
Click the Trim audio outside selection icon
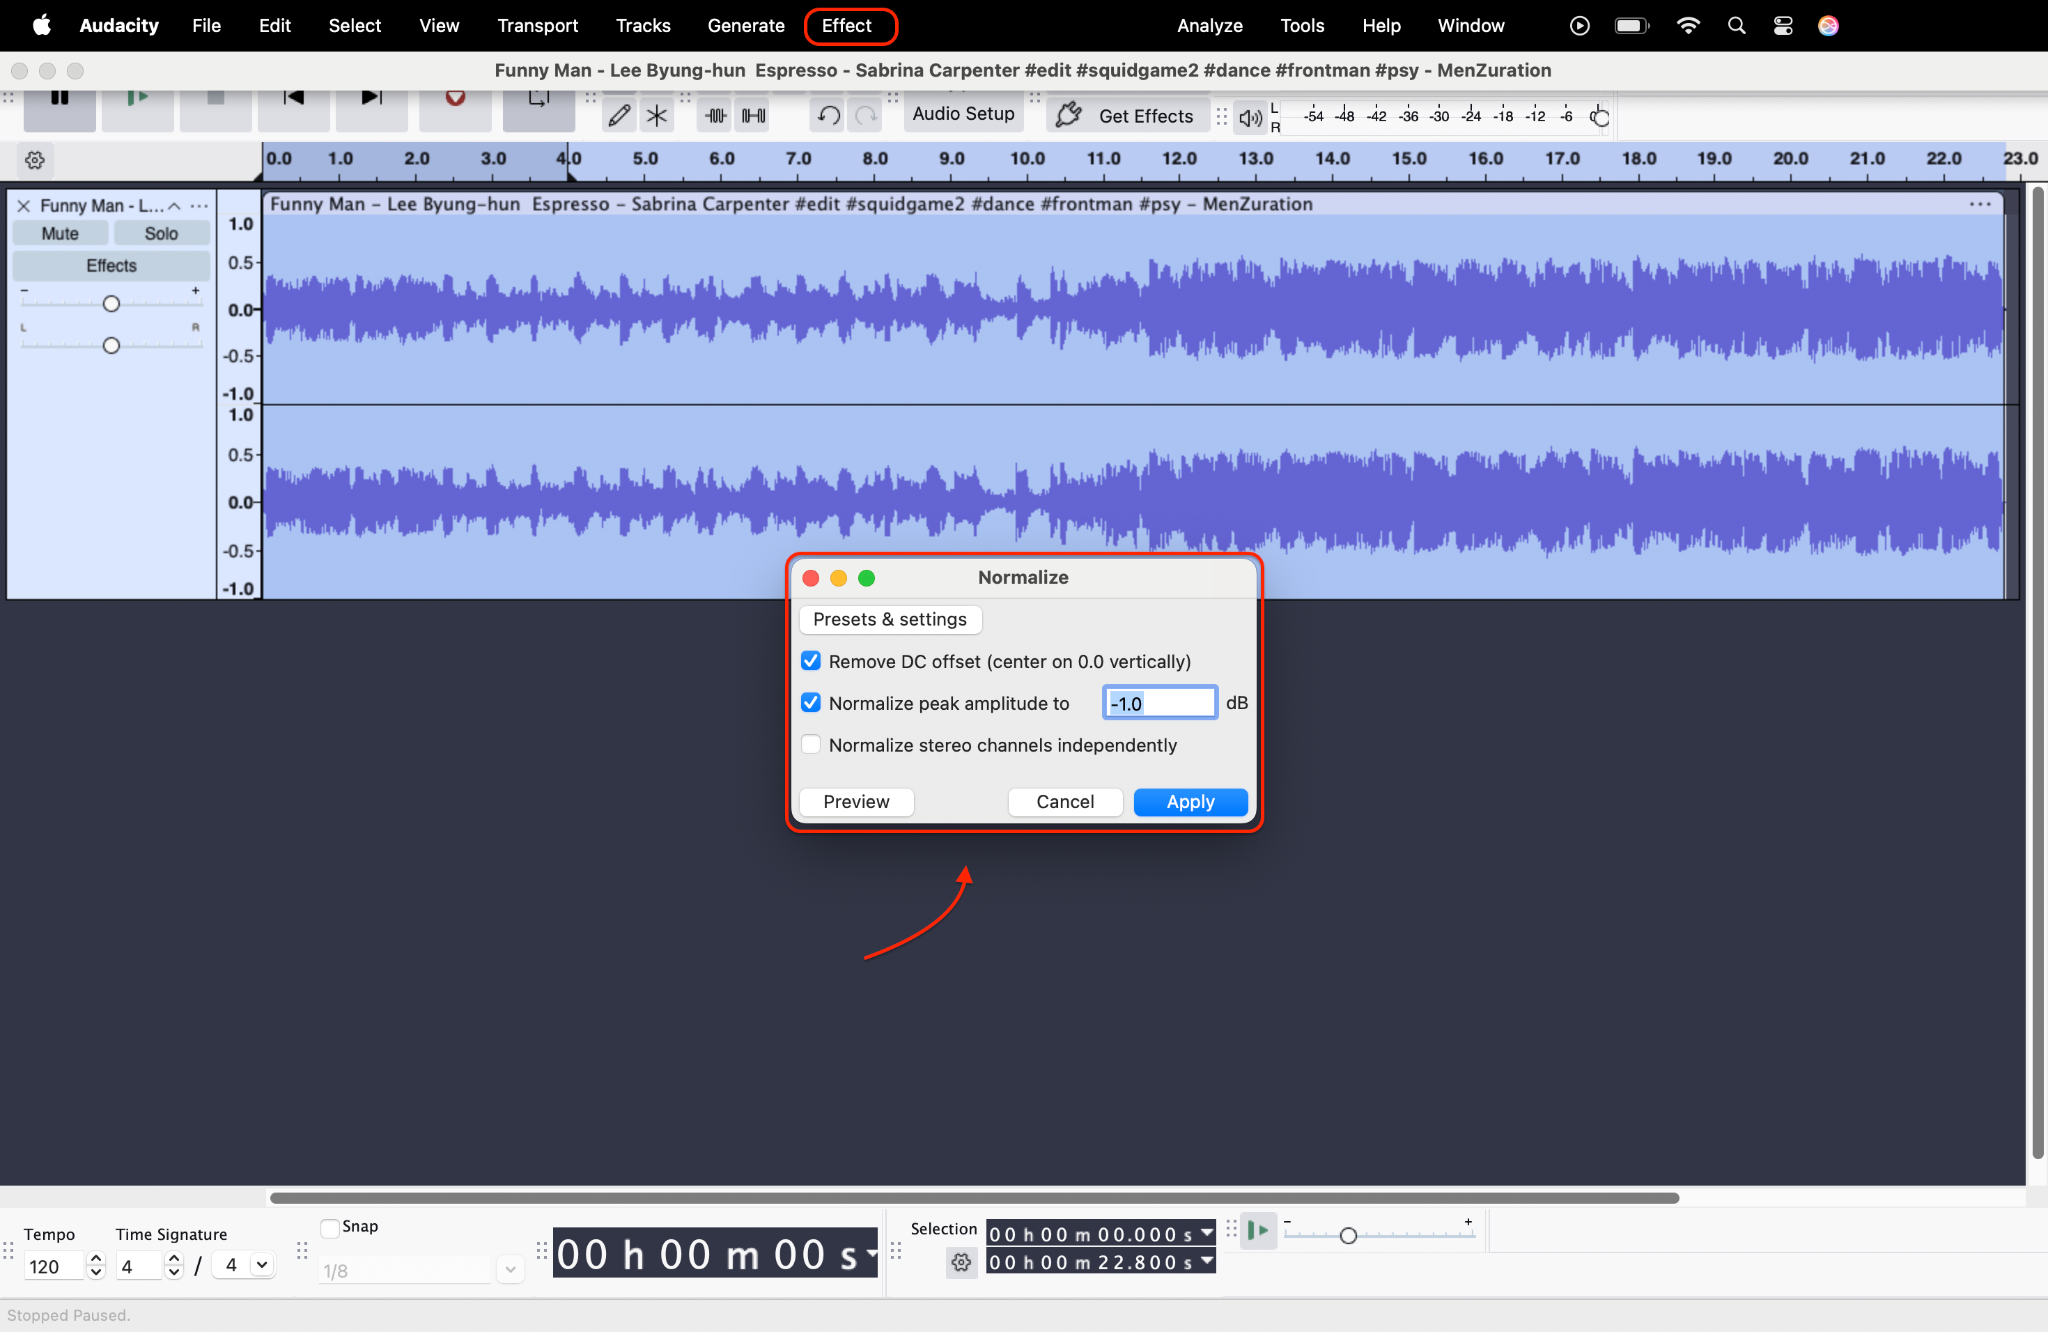click(x=716, y=116)
